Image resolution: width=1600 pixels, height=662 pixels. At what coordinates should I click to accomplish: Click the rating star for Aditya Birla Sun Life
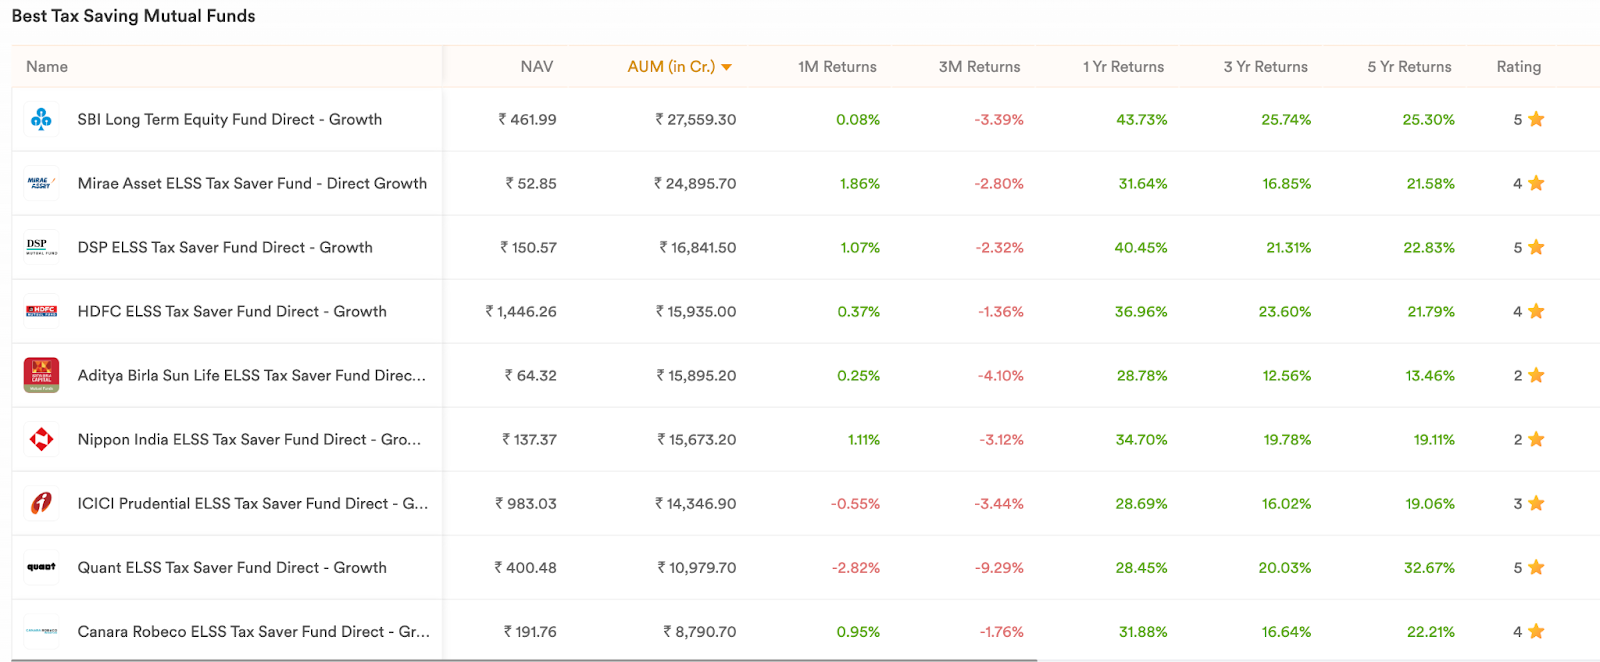(1536, 375)
